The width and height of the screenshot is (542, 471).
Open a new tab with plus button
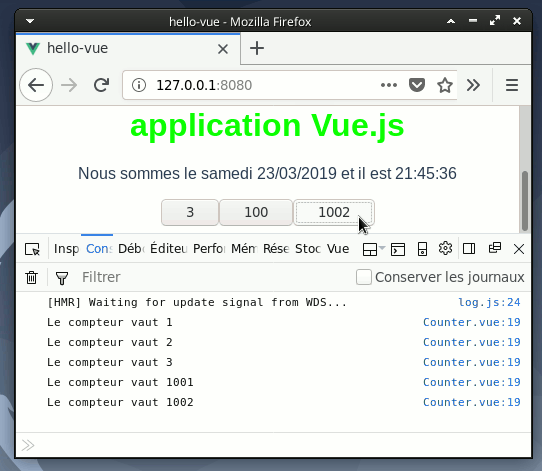(x=257, y=48)
